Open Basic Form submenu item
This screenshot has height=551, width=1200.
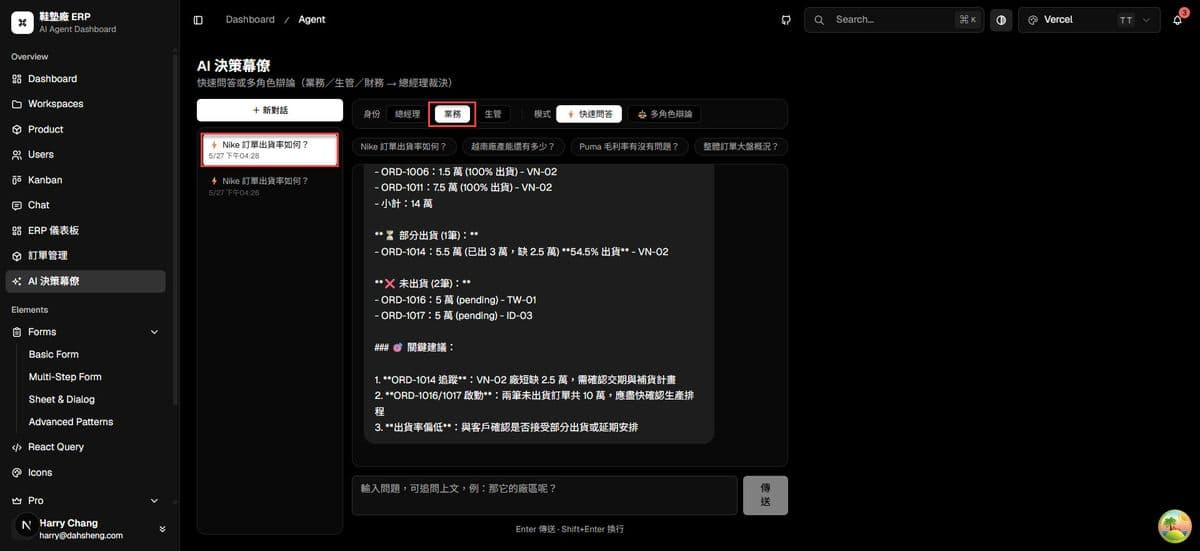[53, 354]
